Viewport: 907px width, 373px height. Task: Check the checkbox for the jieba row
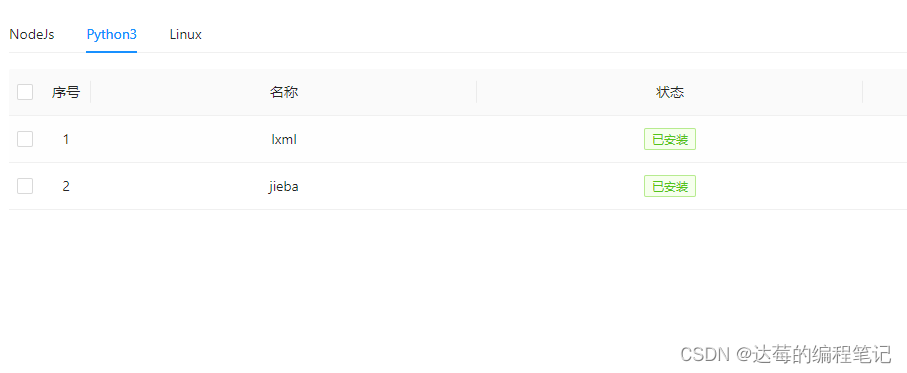point(25,186)
